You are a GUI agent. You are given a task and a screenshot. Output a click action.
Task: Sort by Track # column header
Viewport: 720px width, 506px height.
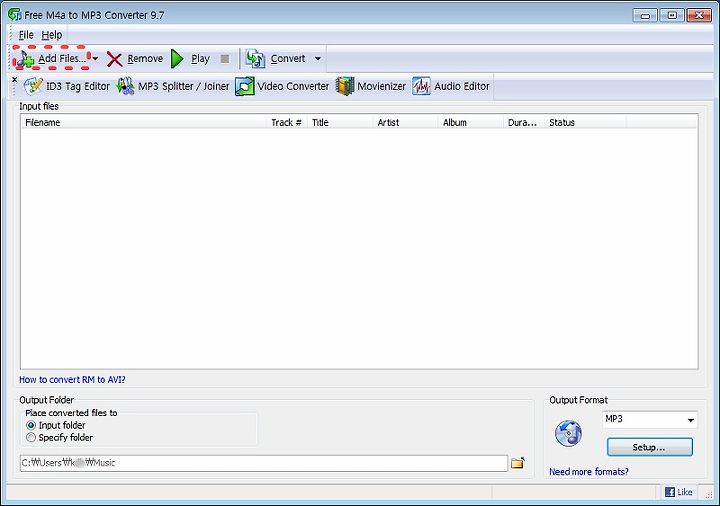point(287,123)
